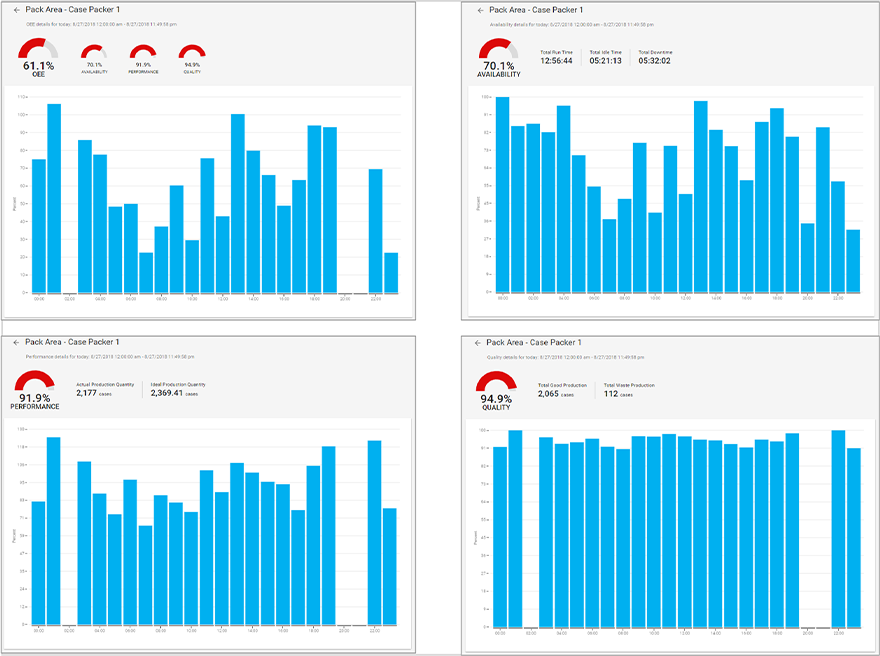Click the Total Good Production 2,065 value
Viewport: 880px width, 656px height.
(x=552, y=394)
